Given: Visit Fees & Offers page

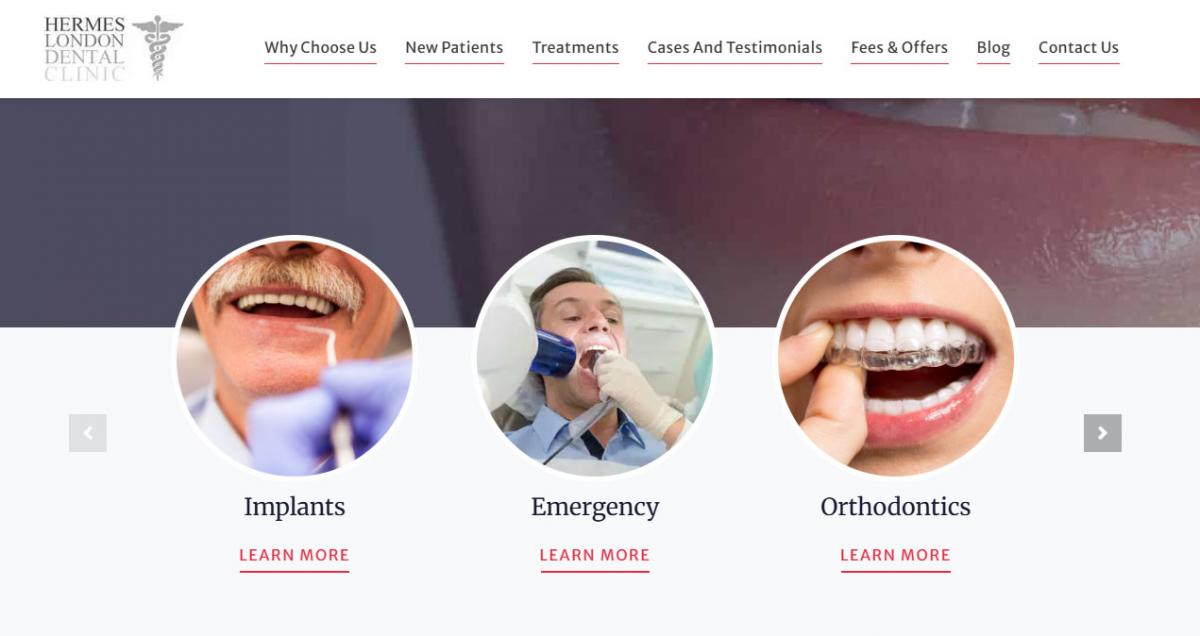Looking at the screenshot, I should pos(899,48).
